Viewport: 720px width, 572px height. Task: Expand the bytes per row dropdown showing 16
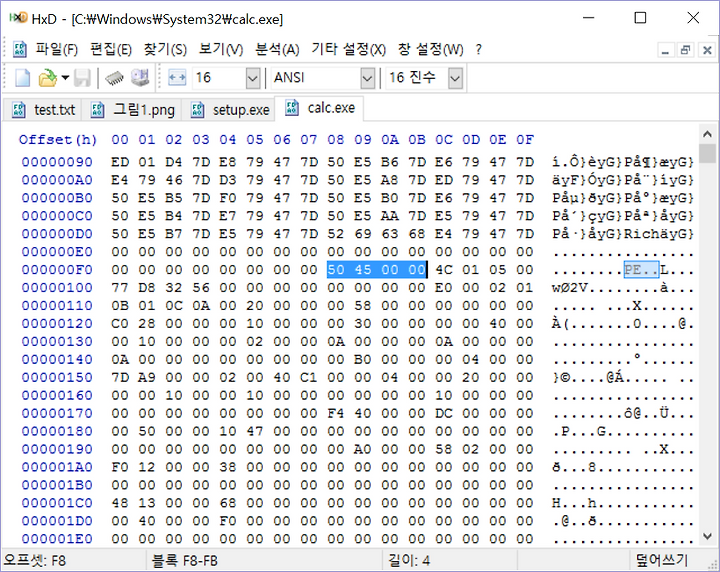[x=253, y=78]
